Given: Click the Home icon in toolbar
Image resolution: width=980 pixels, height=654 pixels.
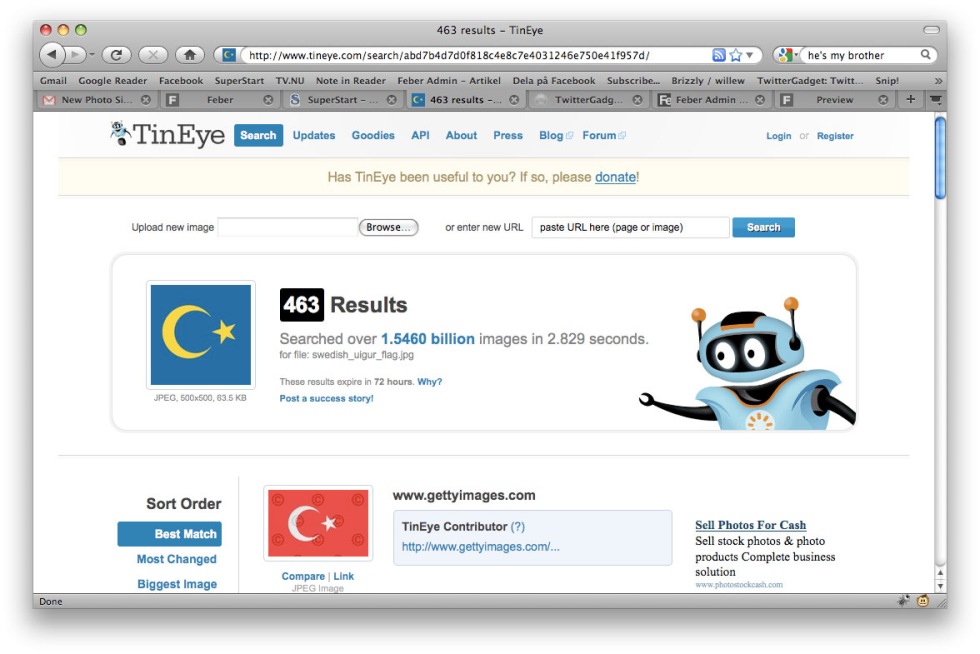Looking at the screenshot, I should (189, 55).
